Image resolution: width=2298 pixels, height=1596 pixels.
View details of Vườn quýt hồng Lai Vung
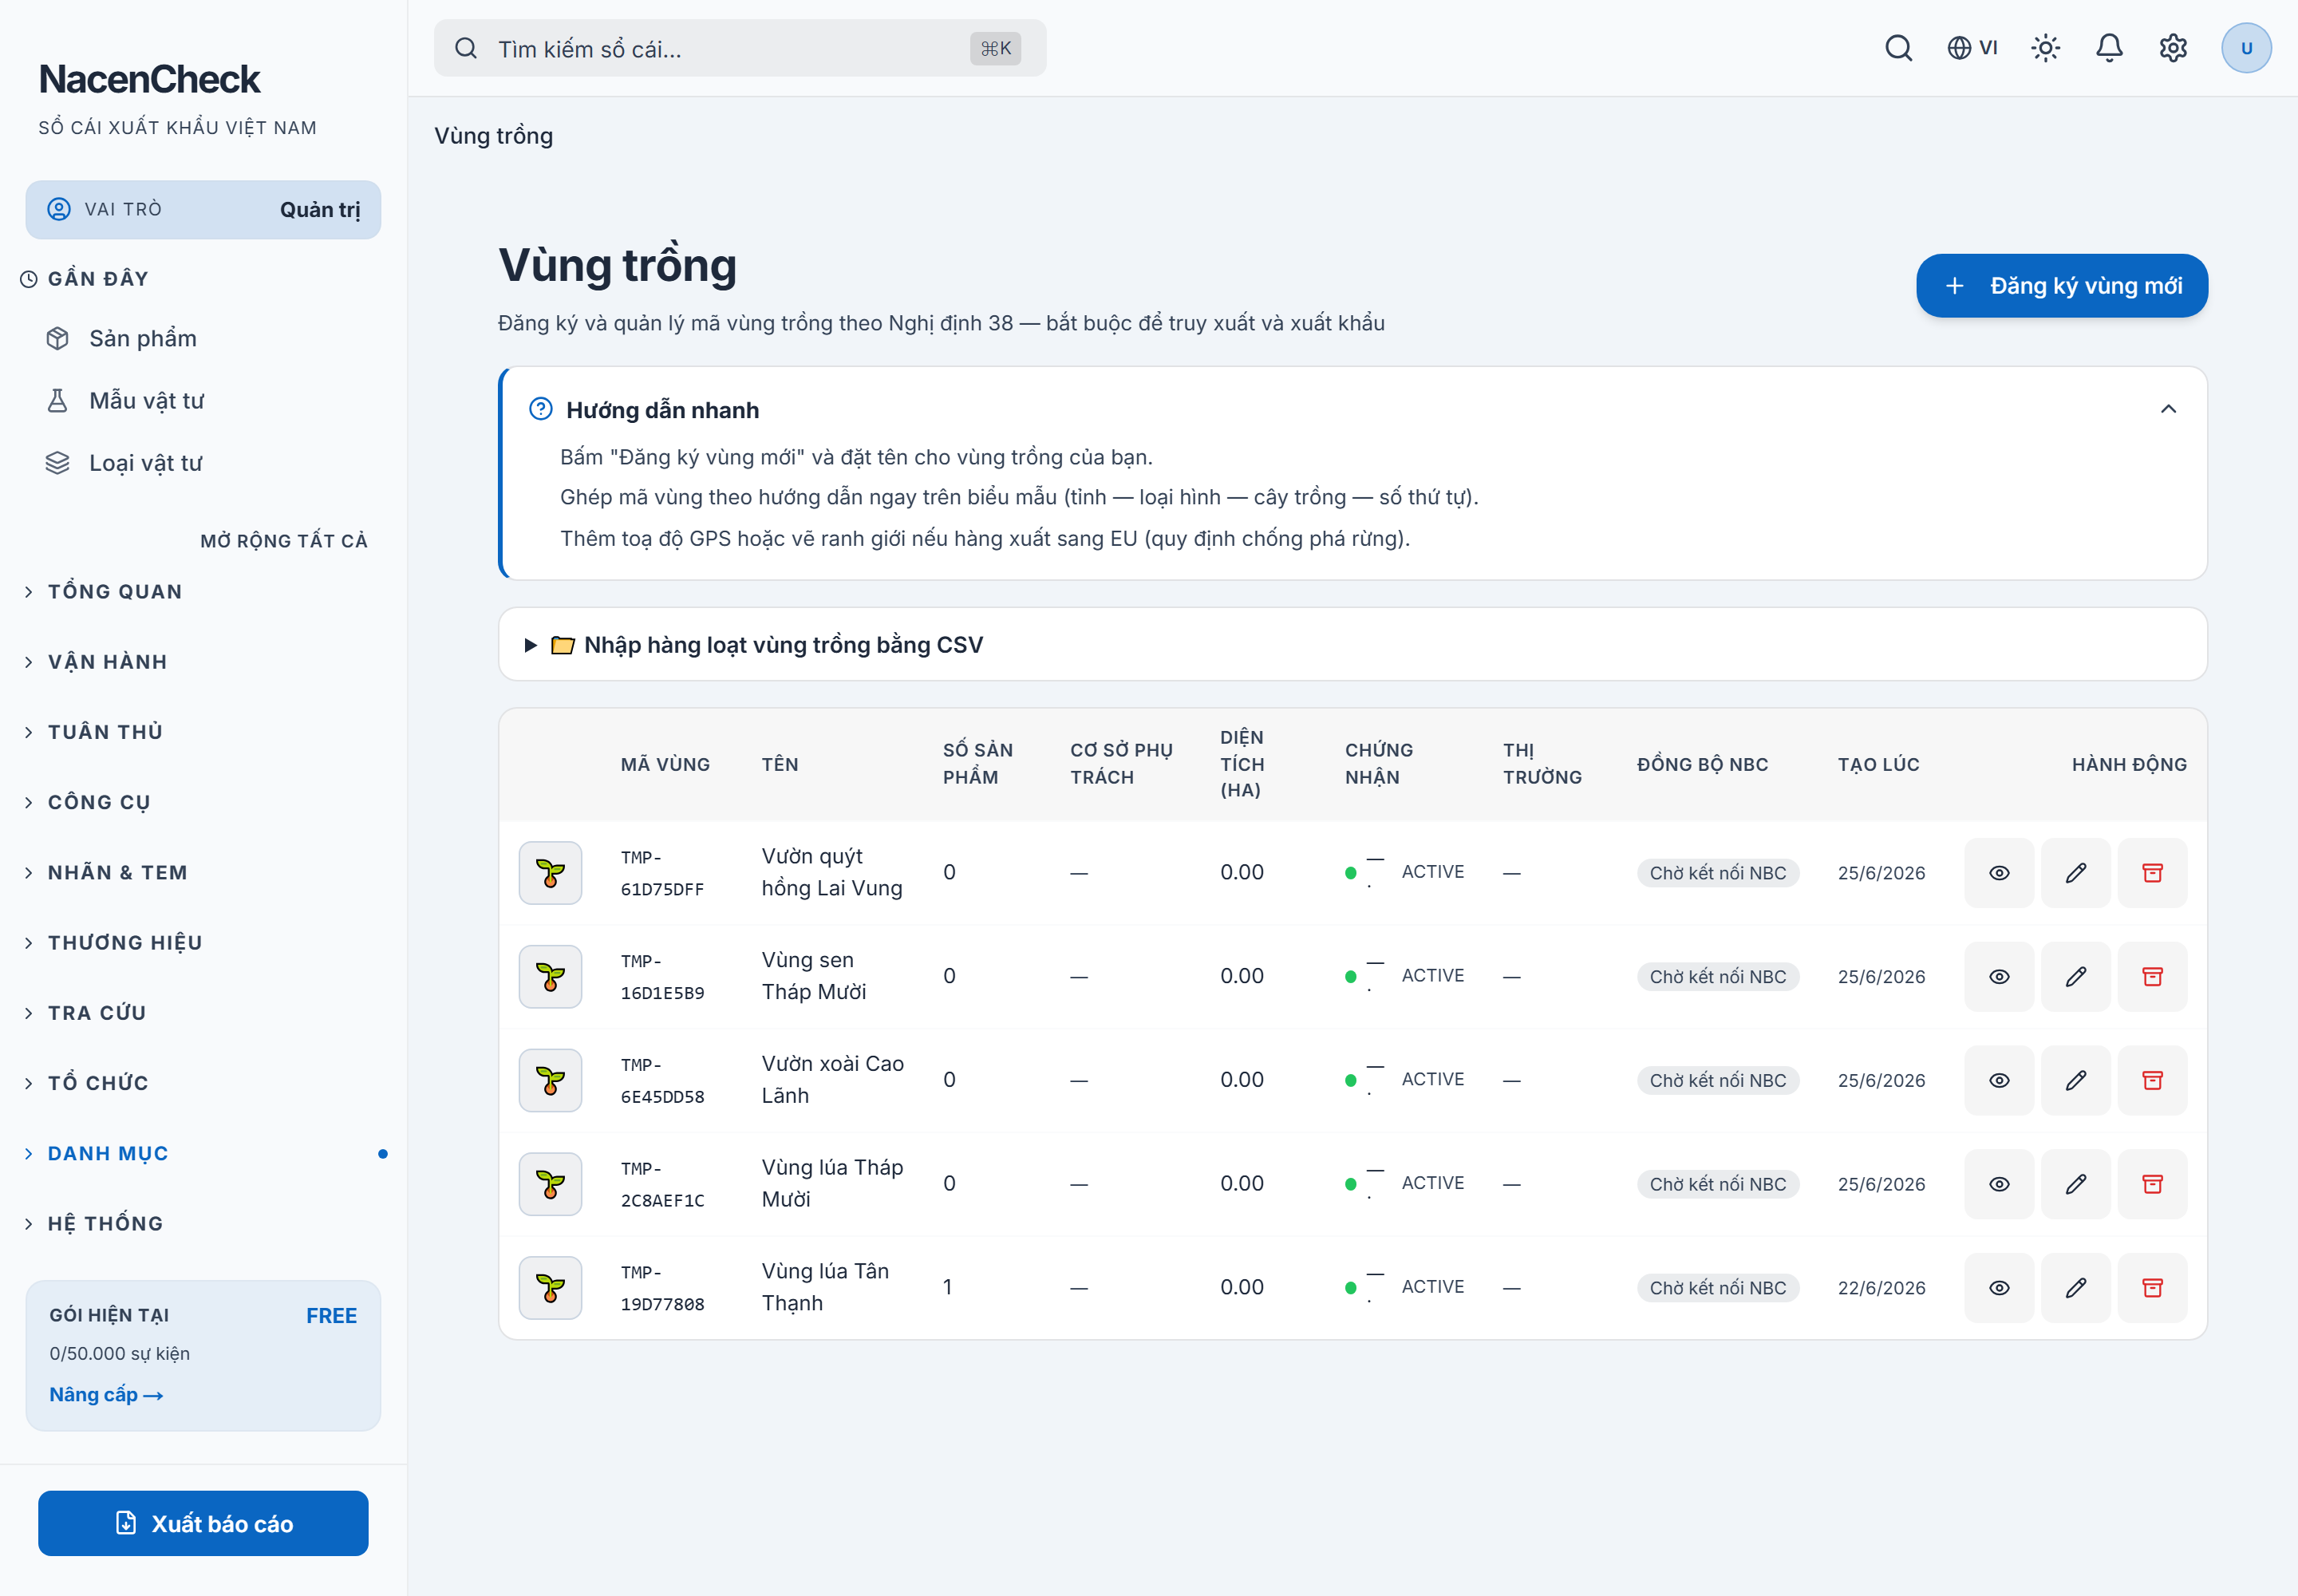click(1999, 873)
